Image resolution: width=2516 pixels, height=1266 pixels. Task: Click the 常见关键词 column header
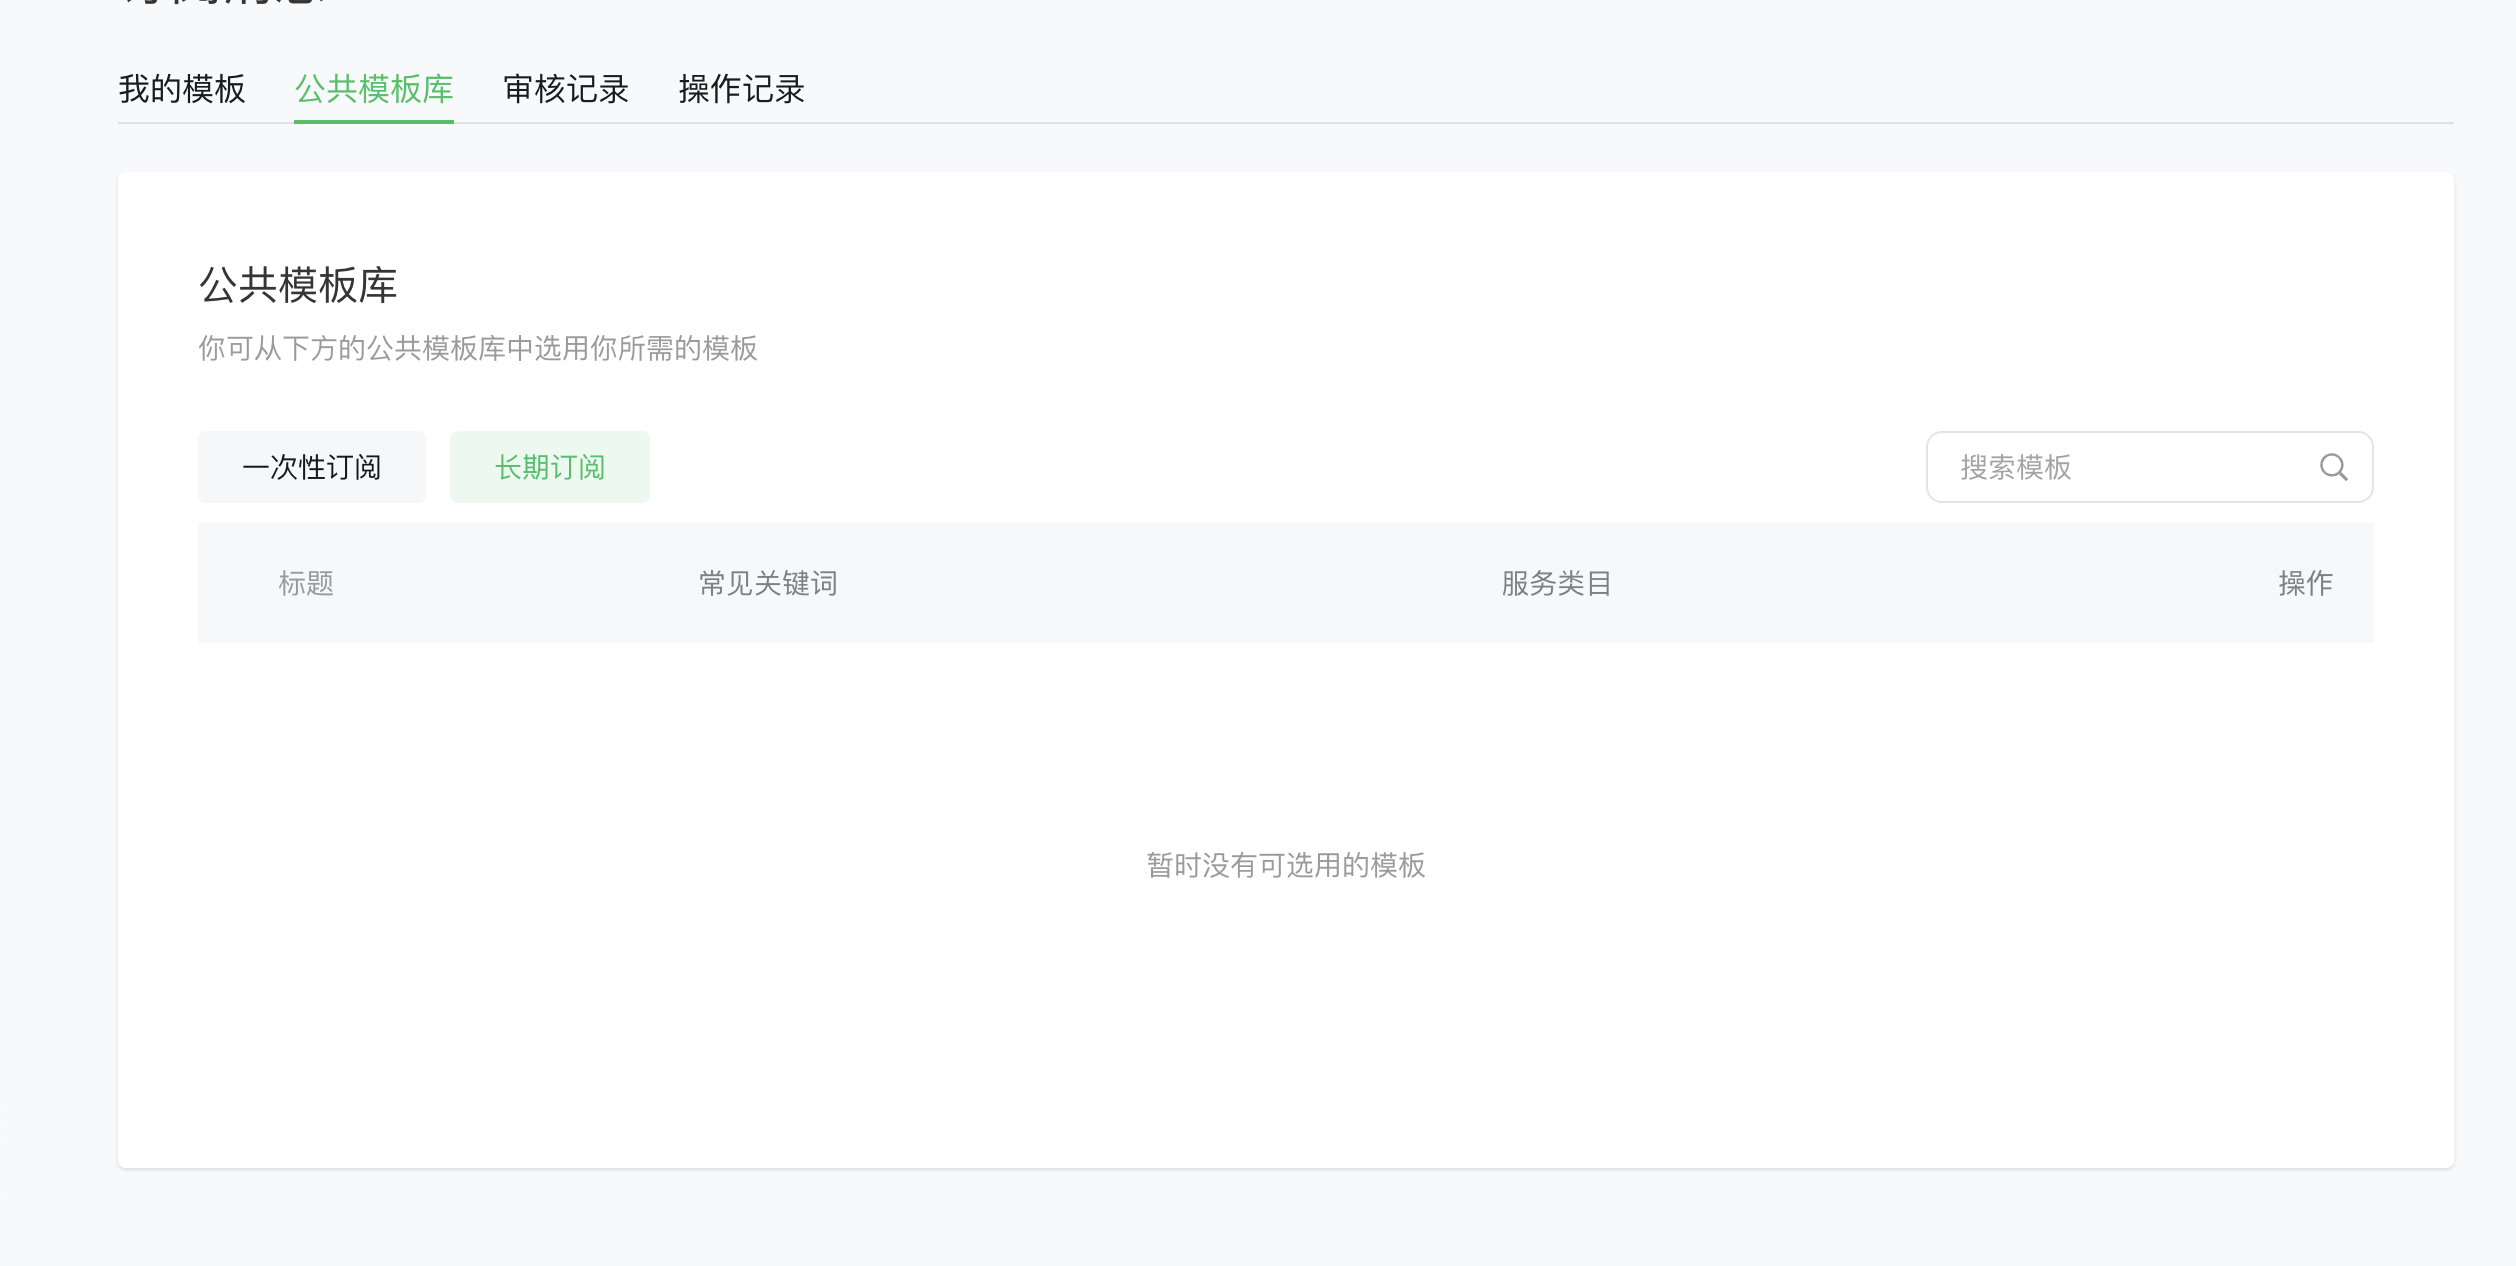click(768, 583)
